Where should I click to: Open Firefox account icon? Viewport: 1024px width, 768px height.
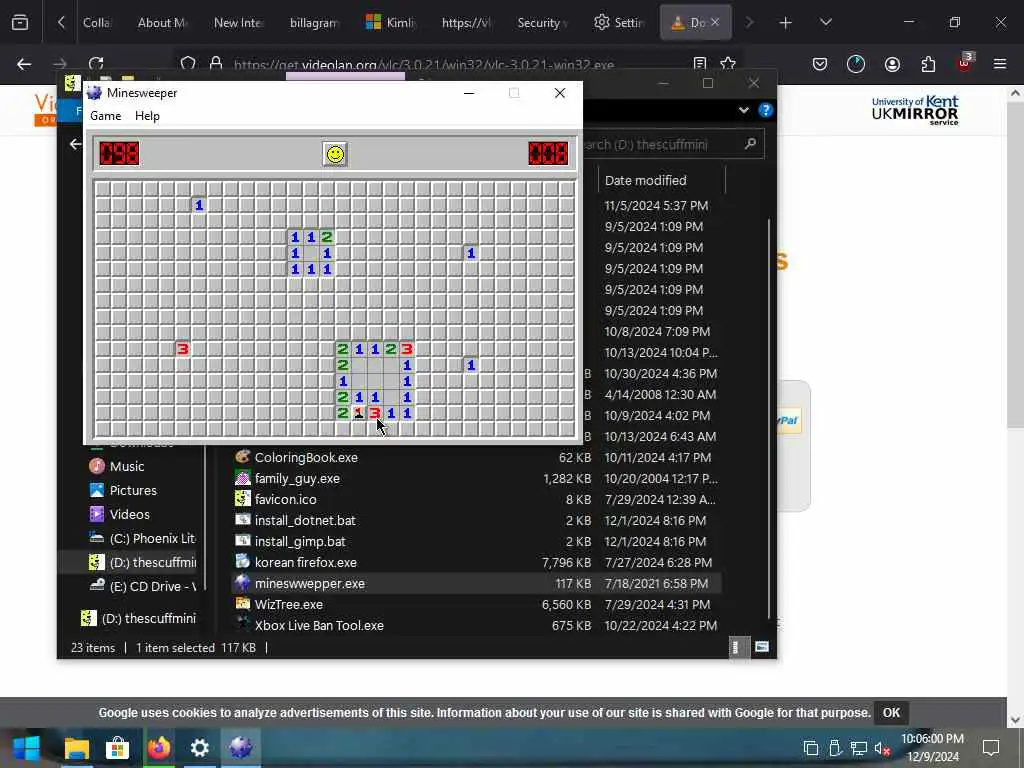point(892,64)
